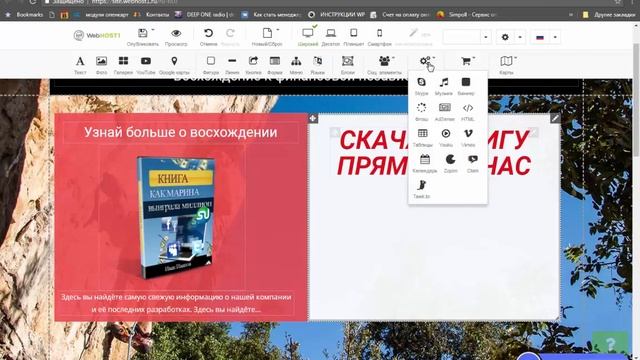The image size is (640, 360).
Task: Open the page selector dropdown arrow
Action: (x=486, y=37)
